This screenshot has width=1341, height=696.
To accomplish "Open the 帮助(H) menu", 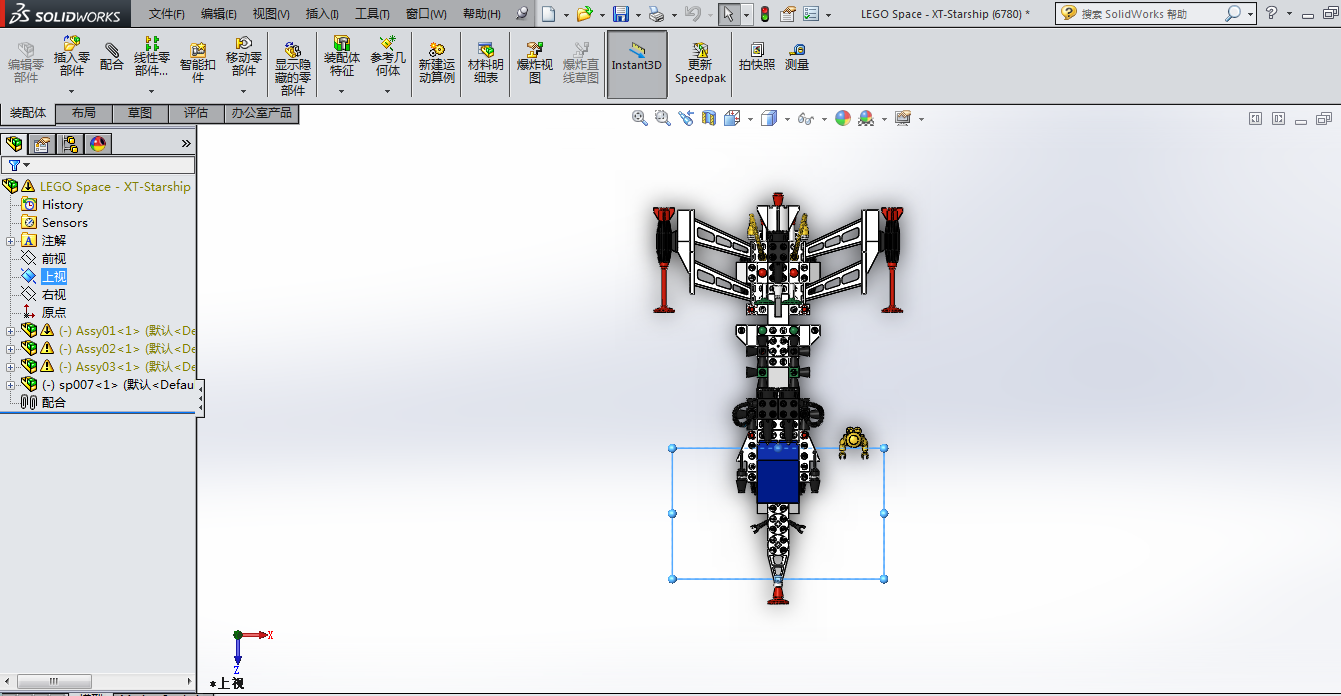I will (x=482, y=14).
